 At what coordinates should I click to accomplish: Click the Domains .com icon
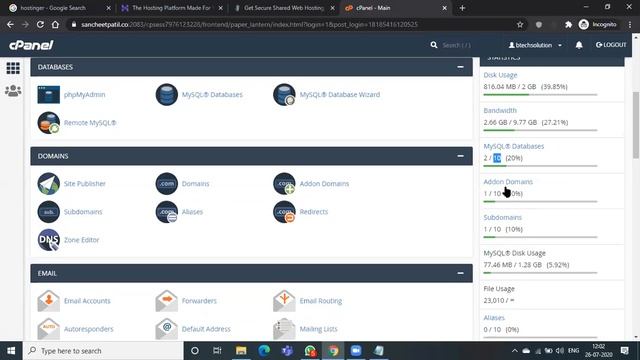pos(167,184)
